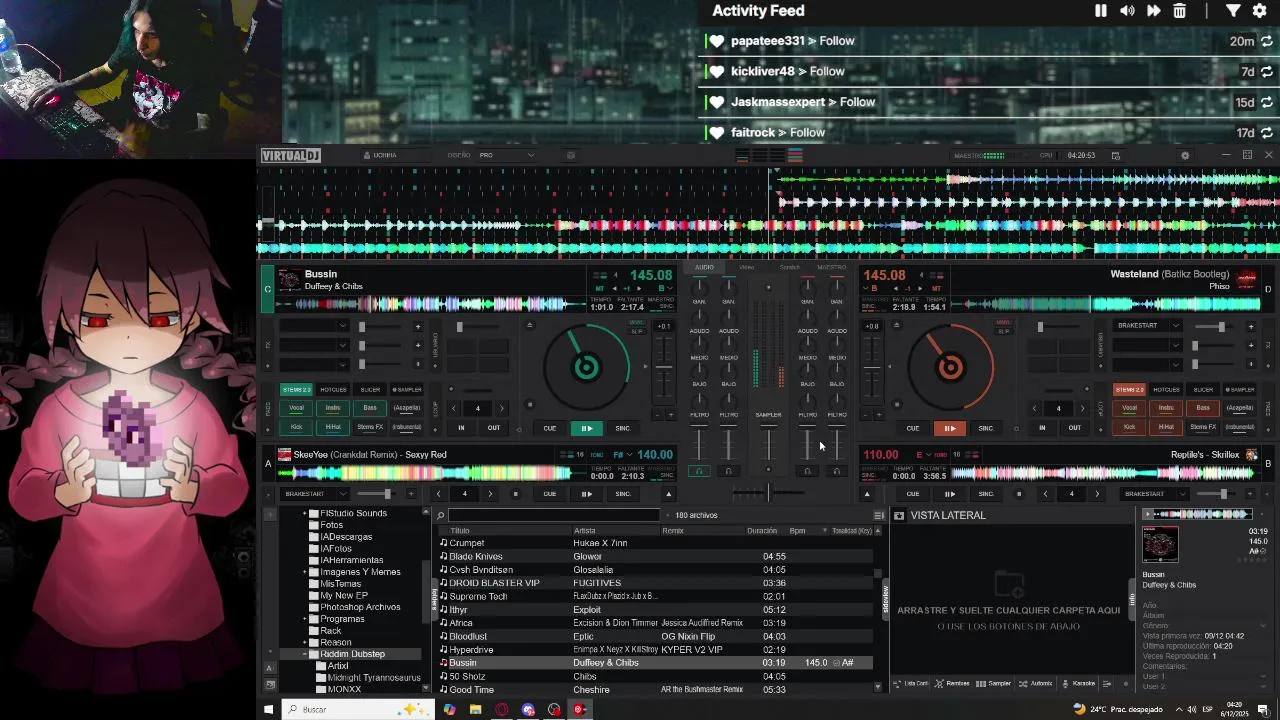Click the browser search input field
The width and height of the screenshot is (1280, 720).
point(554,515)
